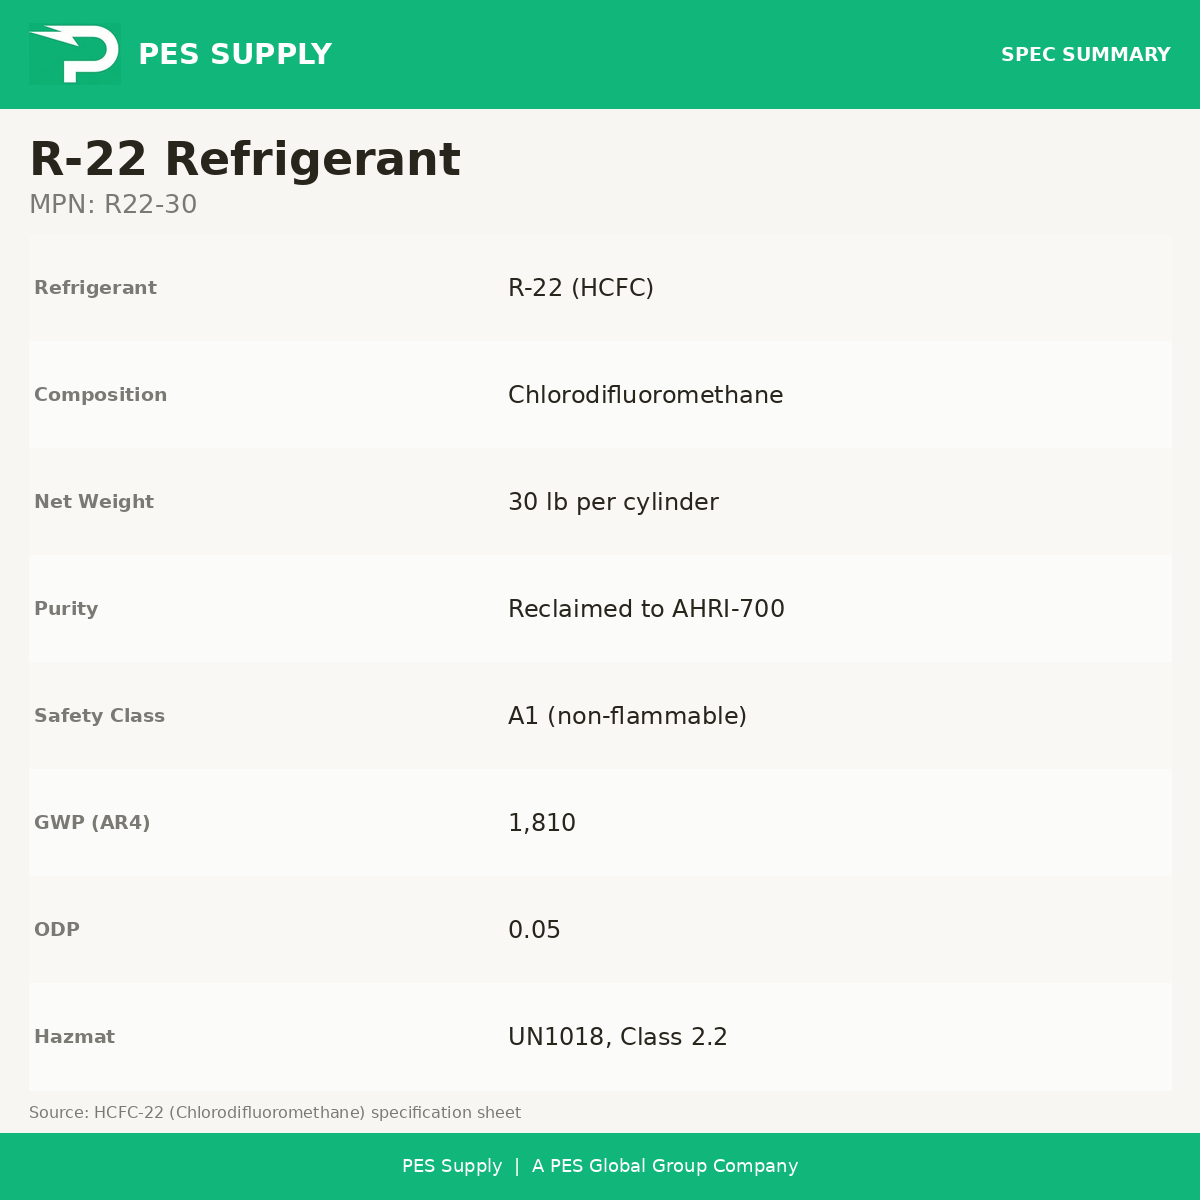Click the ODP row label

[x=57, y=930]
